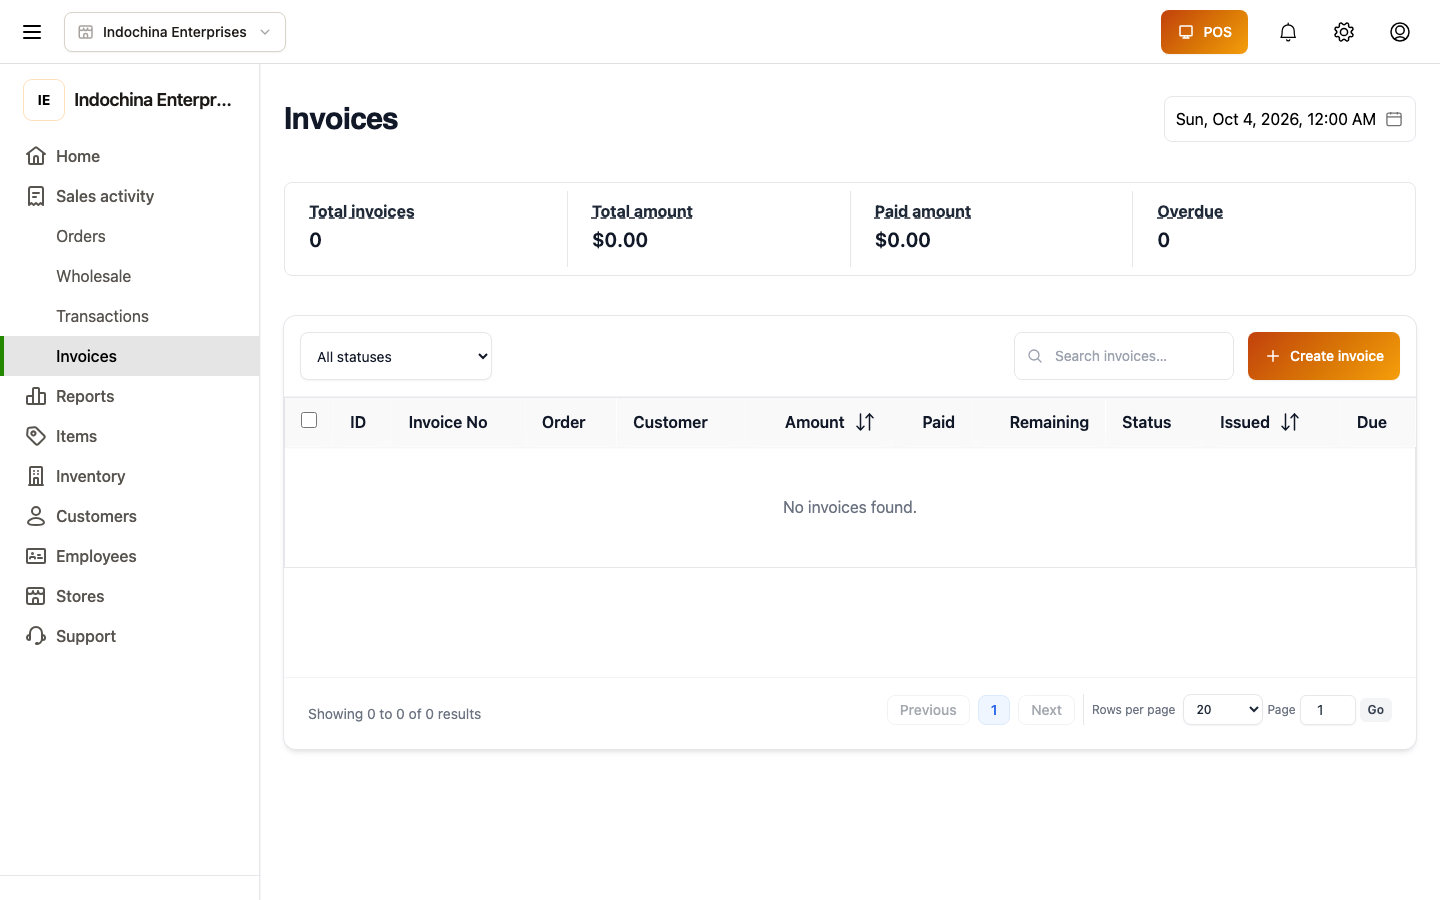Click the Home house icon

pyautogui.click(x=36, y=156)
